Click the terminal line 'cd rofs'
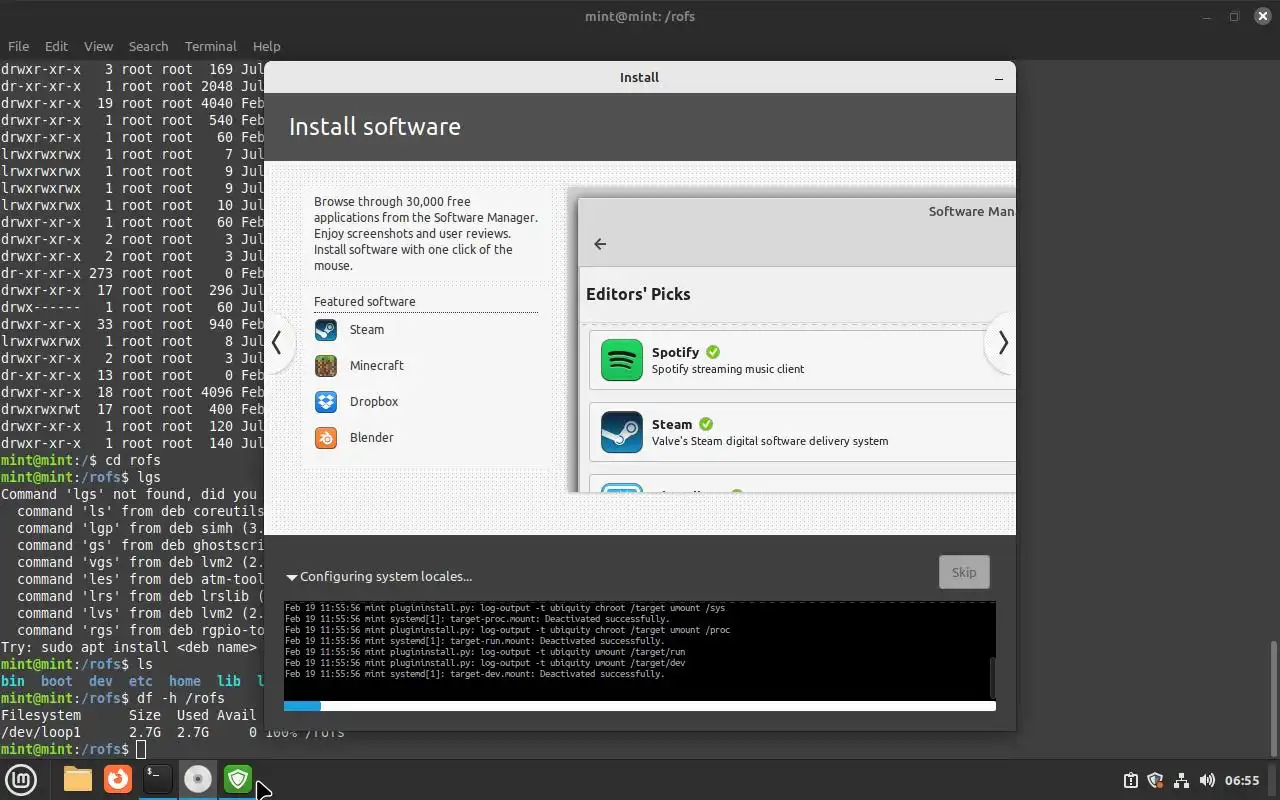1280x800 pixels. click(x=80, y=460)
